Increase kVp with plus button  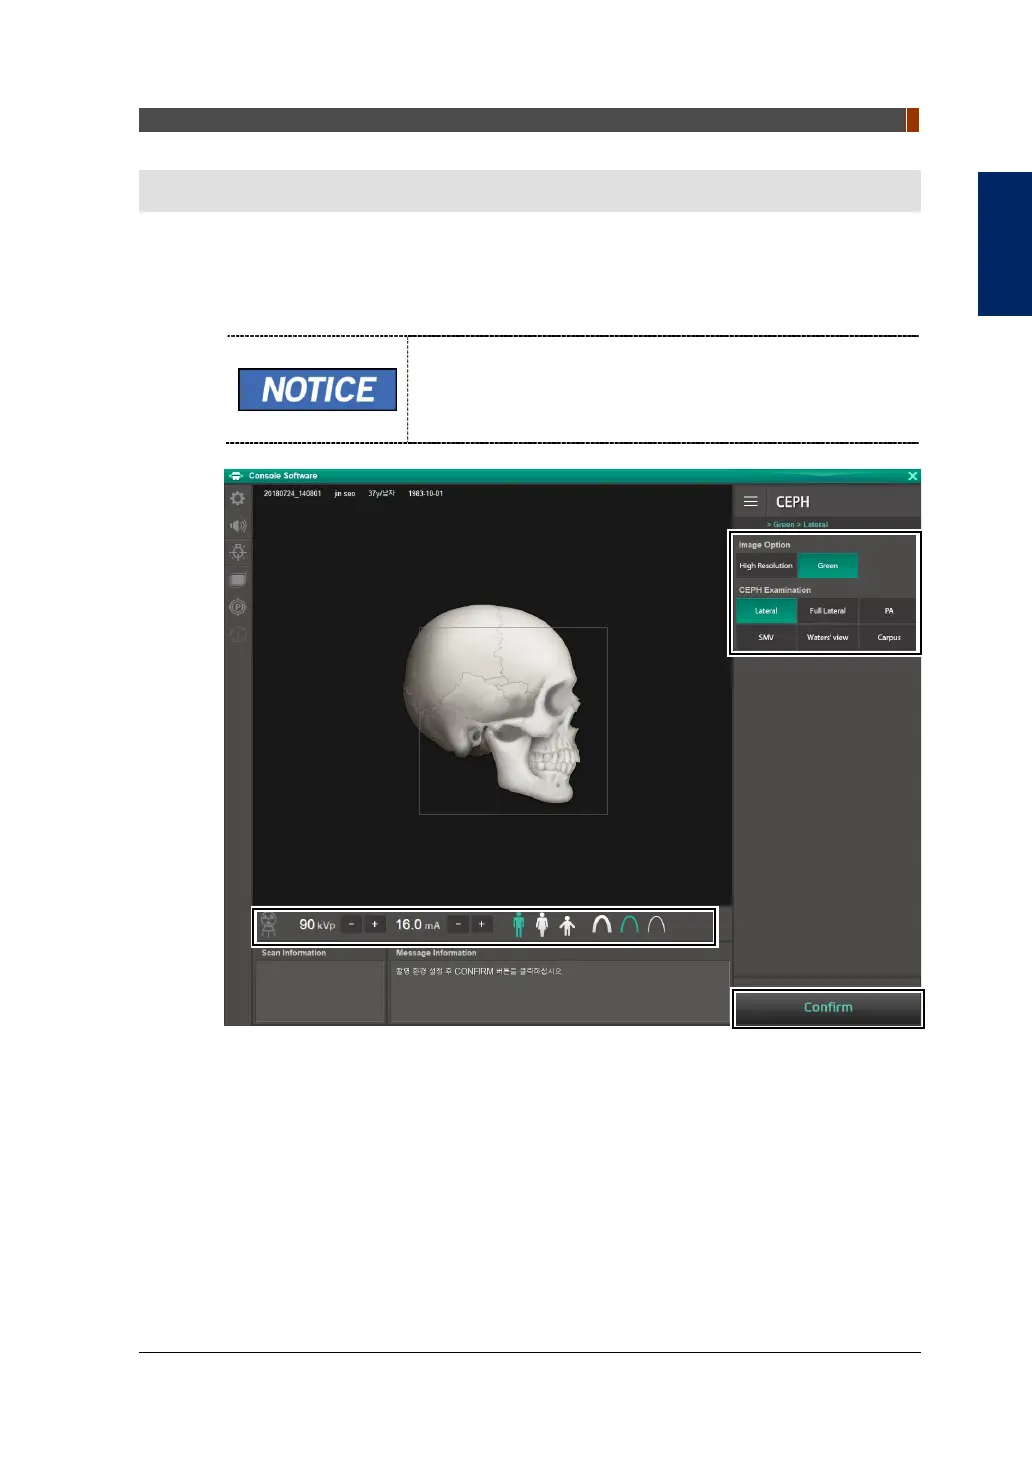pos(375,925)
